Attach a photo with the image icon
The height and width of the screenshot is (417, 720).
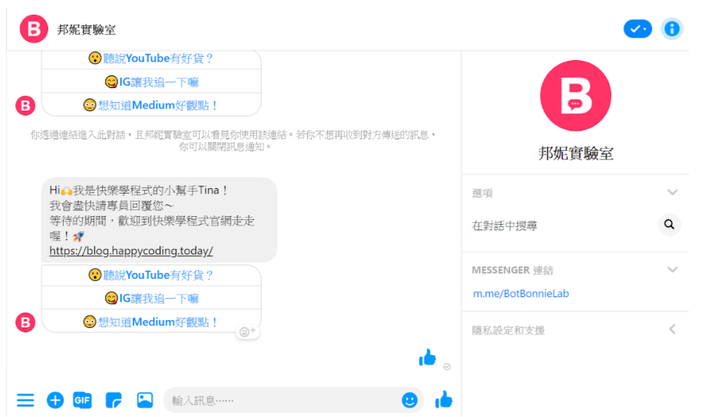[145, 400]
